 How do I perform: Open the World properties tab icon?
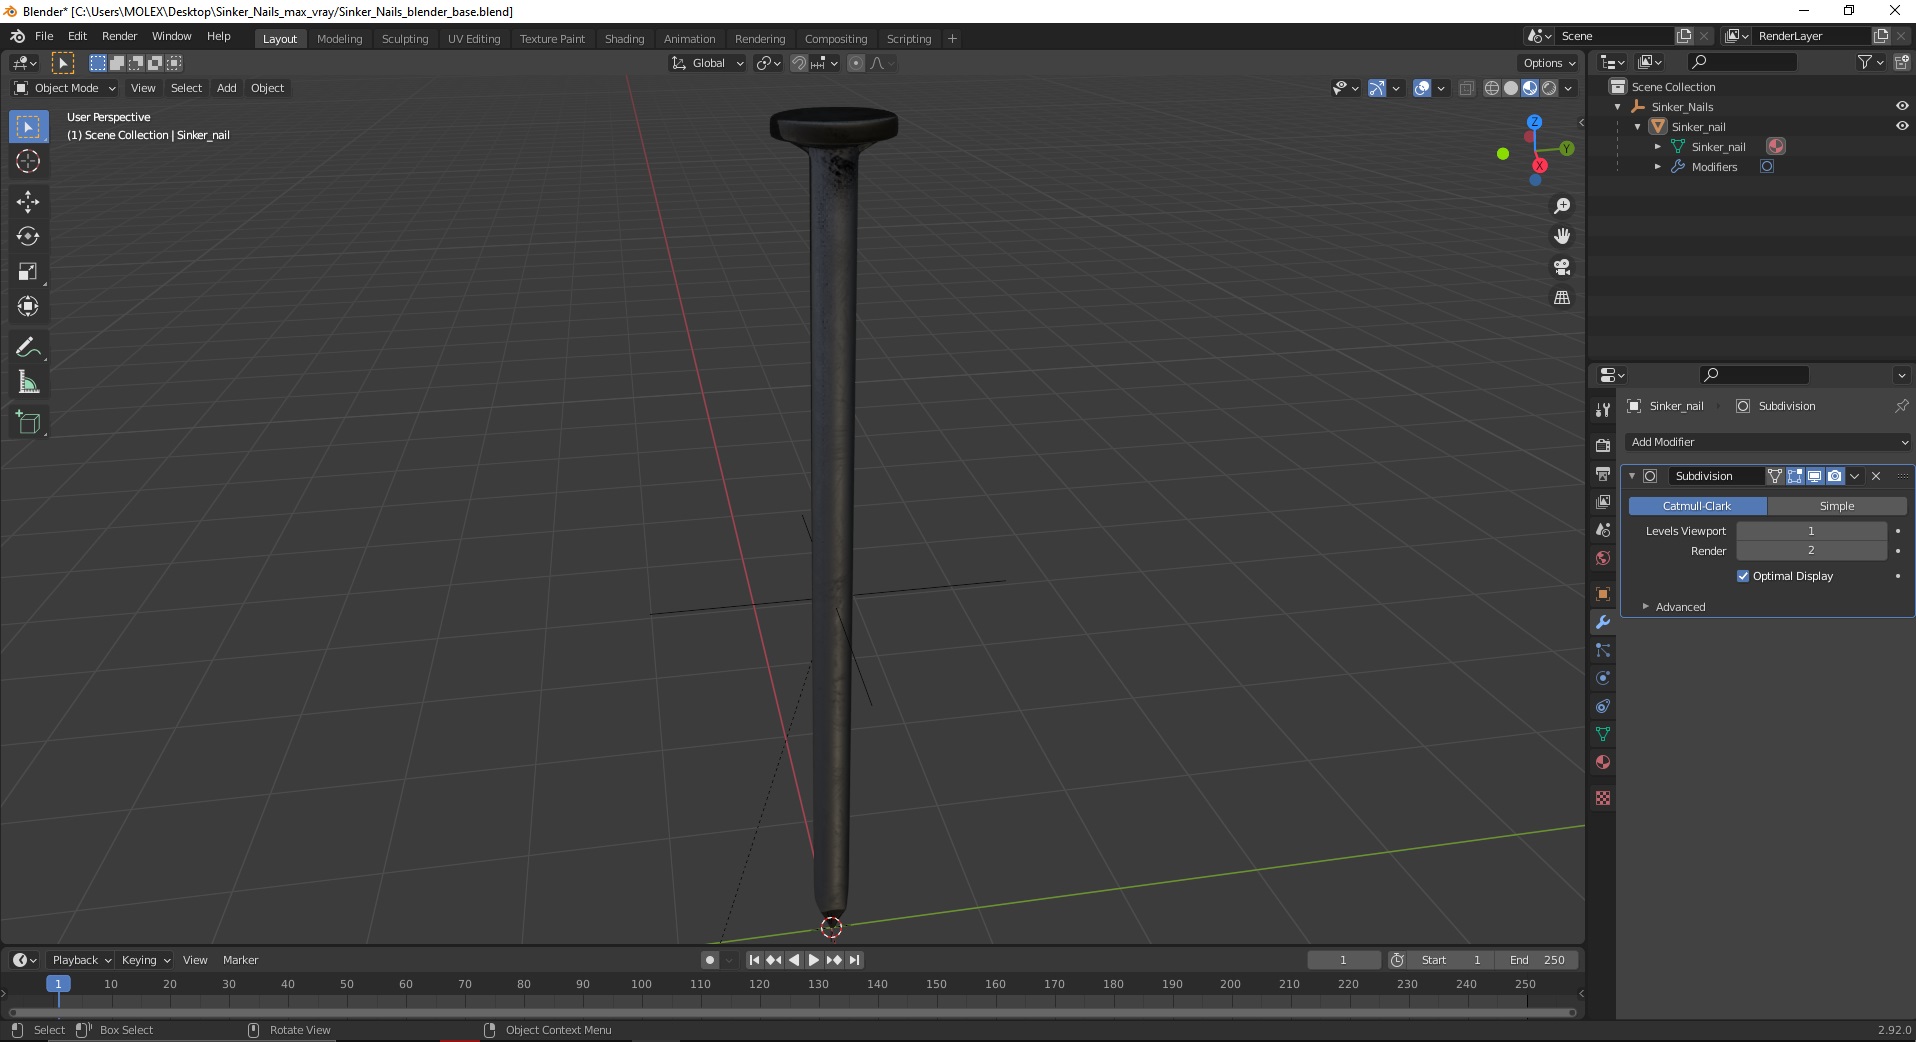[1603, 558]
